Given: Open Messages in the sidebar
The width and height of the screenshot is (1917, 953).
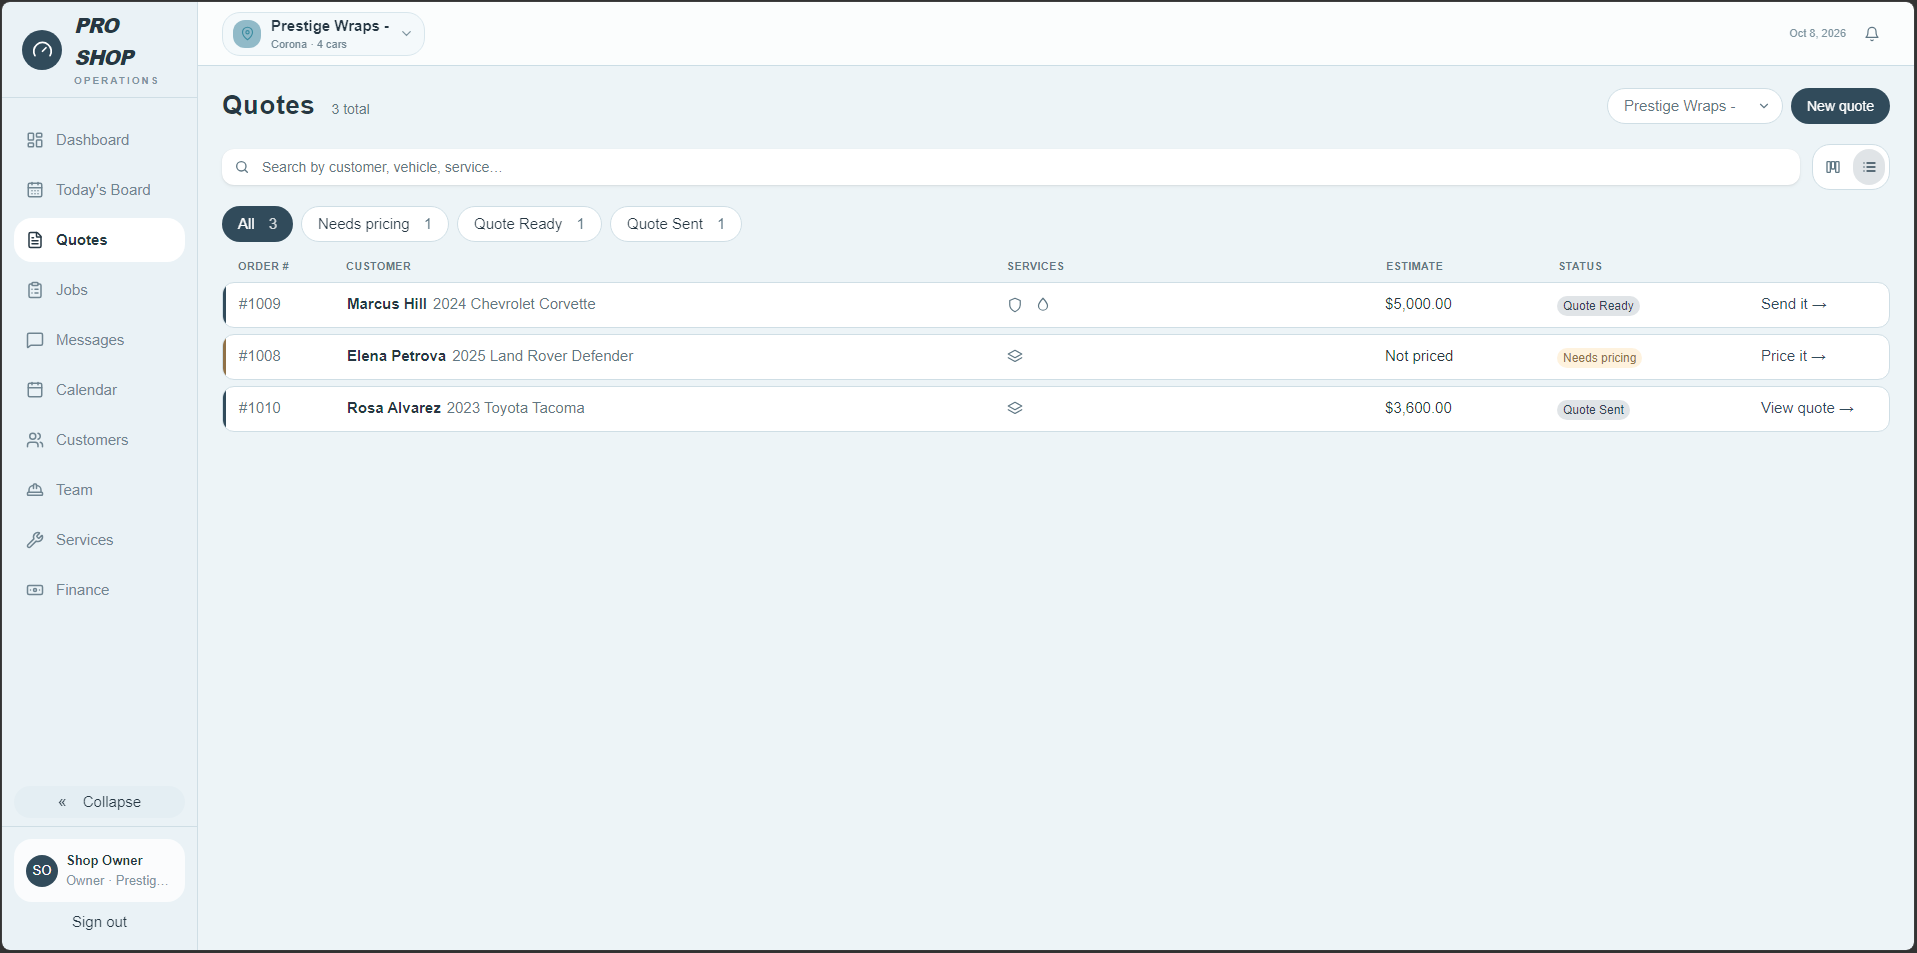Looking at the screenshot, I should (x=99, y=340).
